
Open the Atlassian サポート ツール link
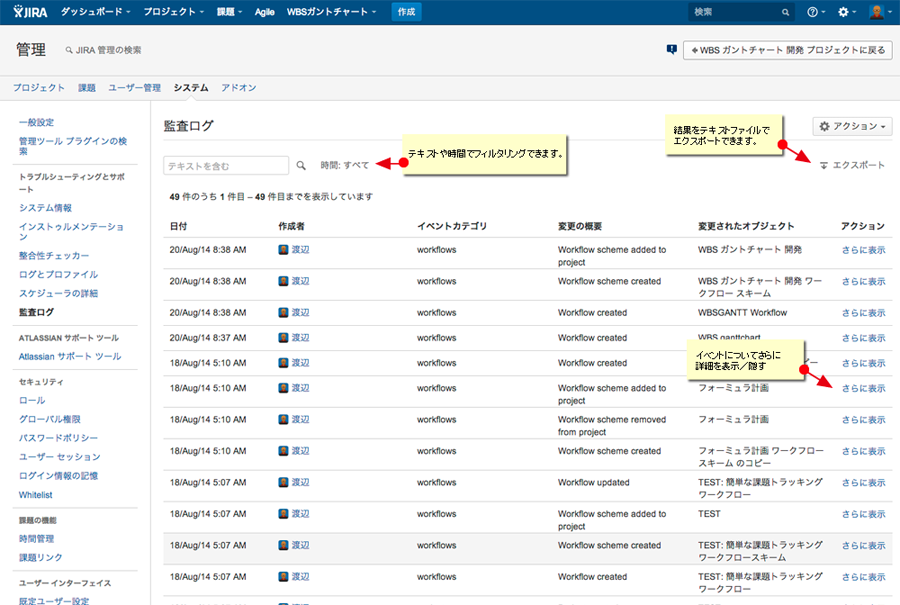click(x=70, y=356)
